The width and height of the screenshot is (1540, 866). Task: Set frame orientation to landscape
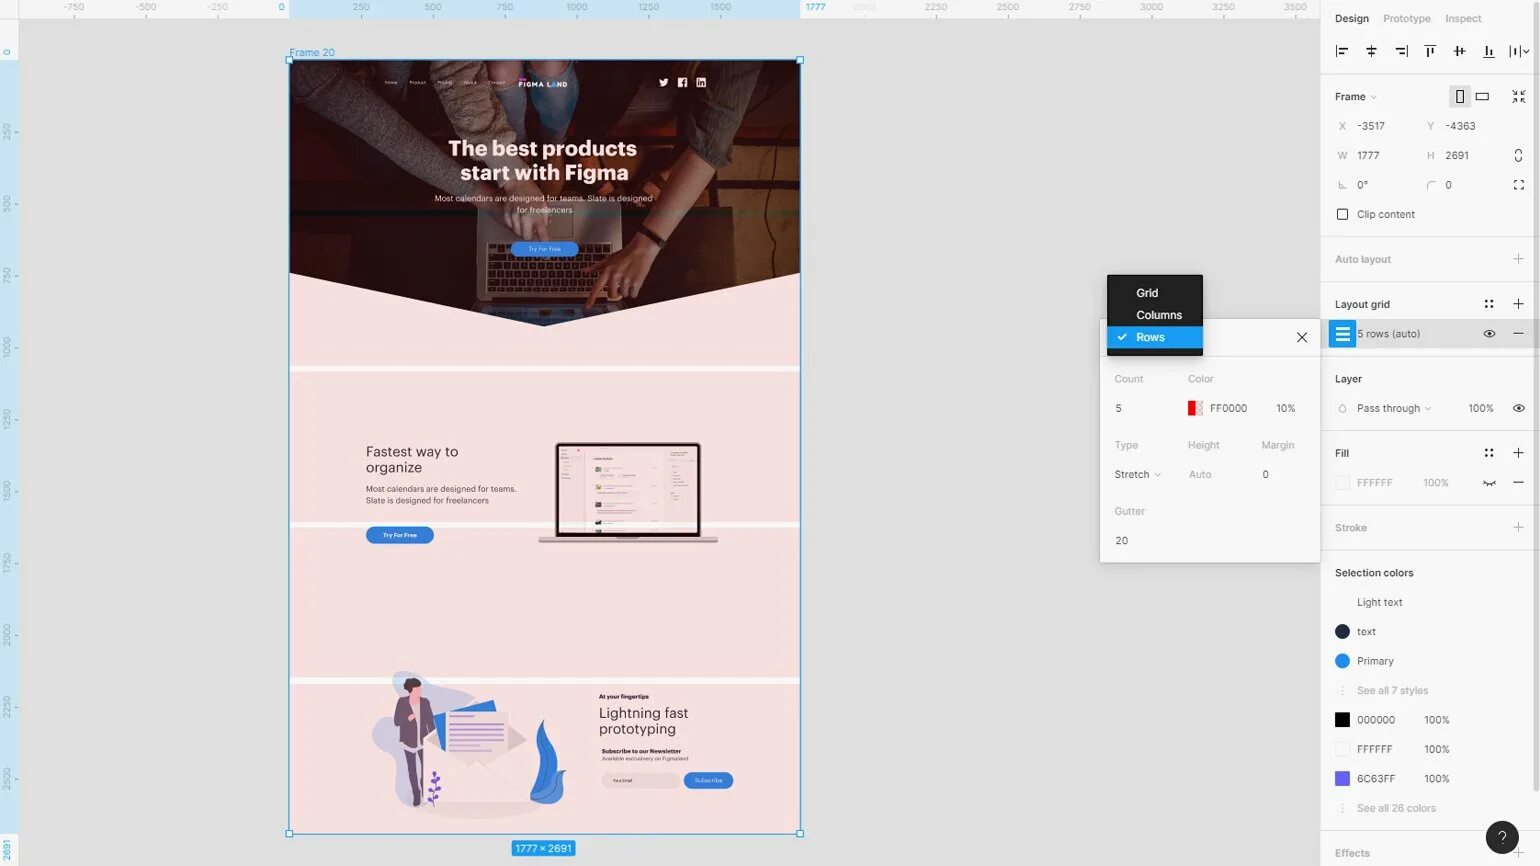[x=1482, y=97]
